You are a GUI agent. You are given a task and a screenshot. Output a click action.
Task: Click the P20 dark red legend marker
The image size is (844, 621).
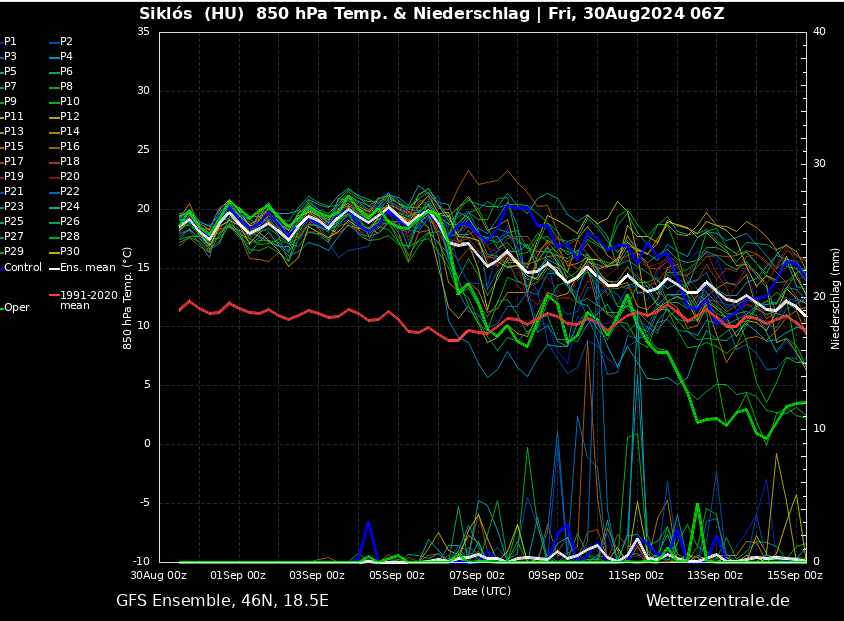54,177
